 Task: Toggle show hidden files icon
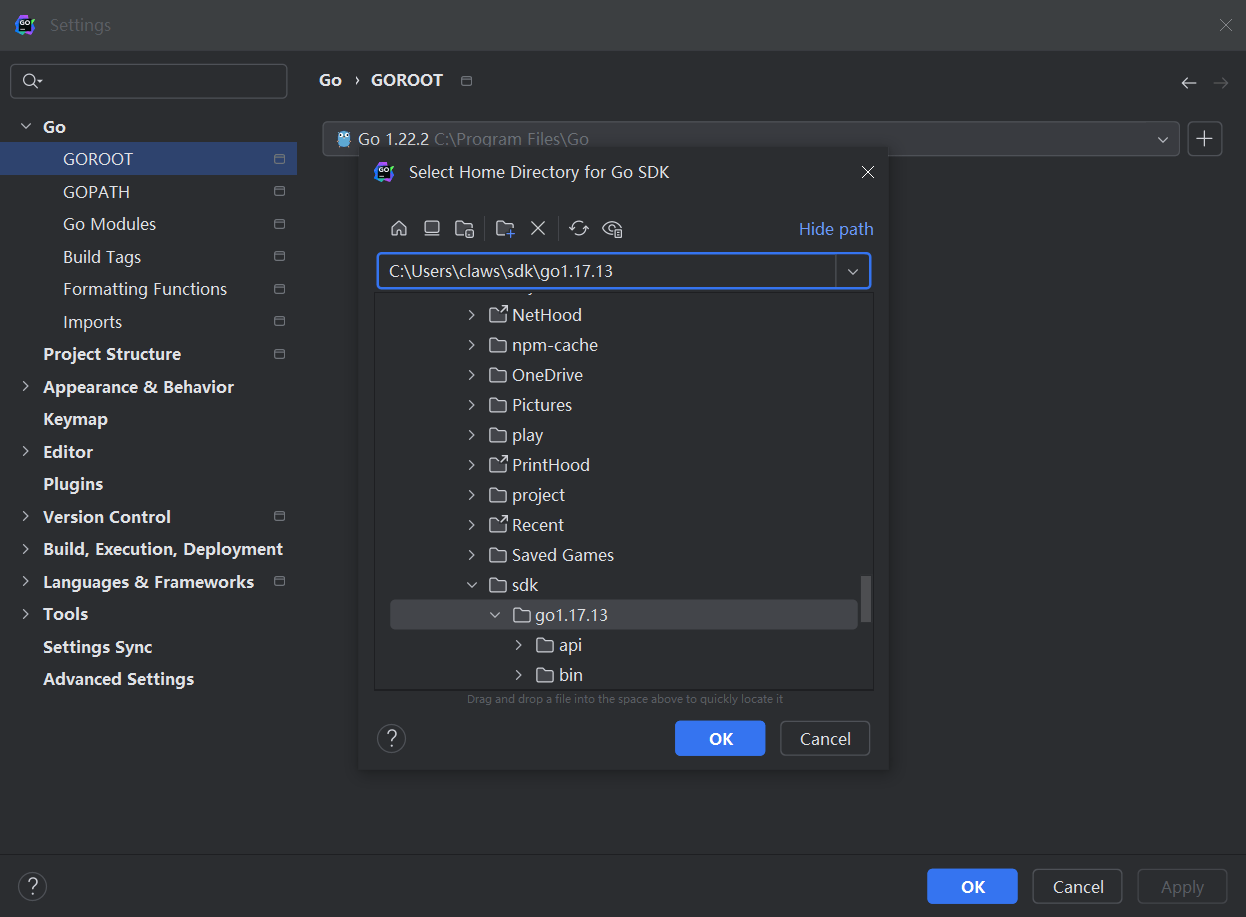[x=613, y=228]
